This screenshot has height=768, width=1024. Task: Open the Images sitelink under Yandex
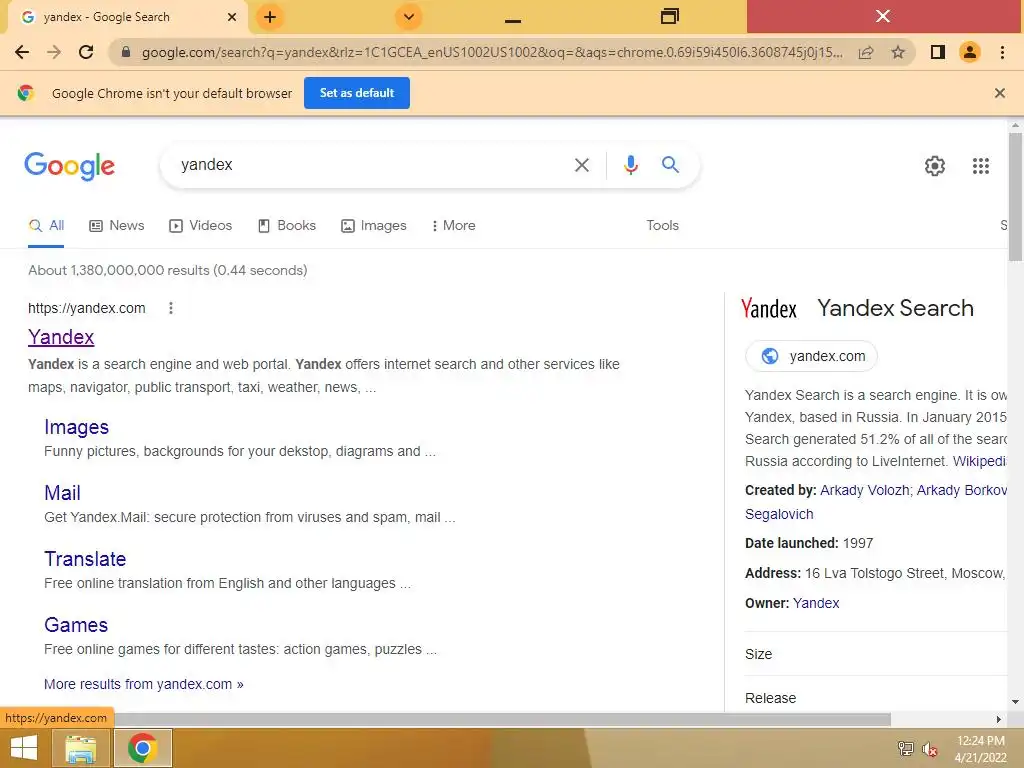76,427
